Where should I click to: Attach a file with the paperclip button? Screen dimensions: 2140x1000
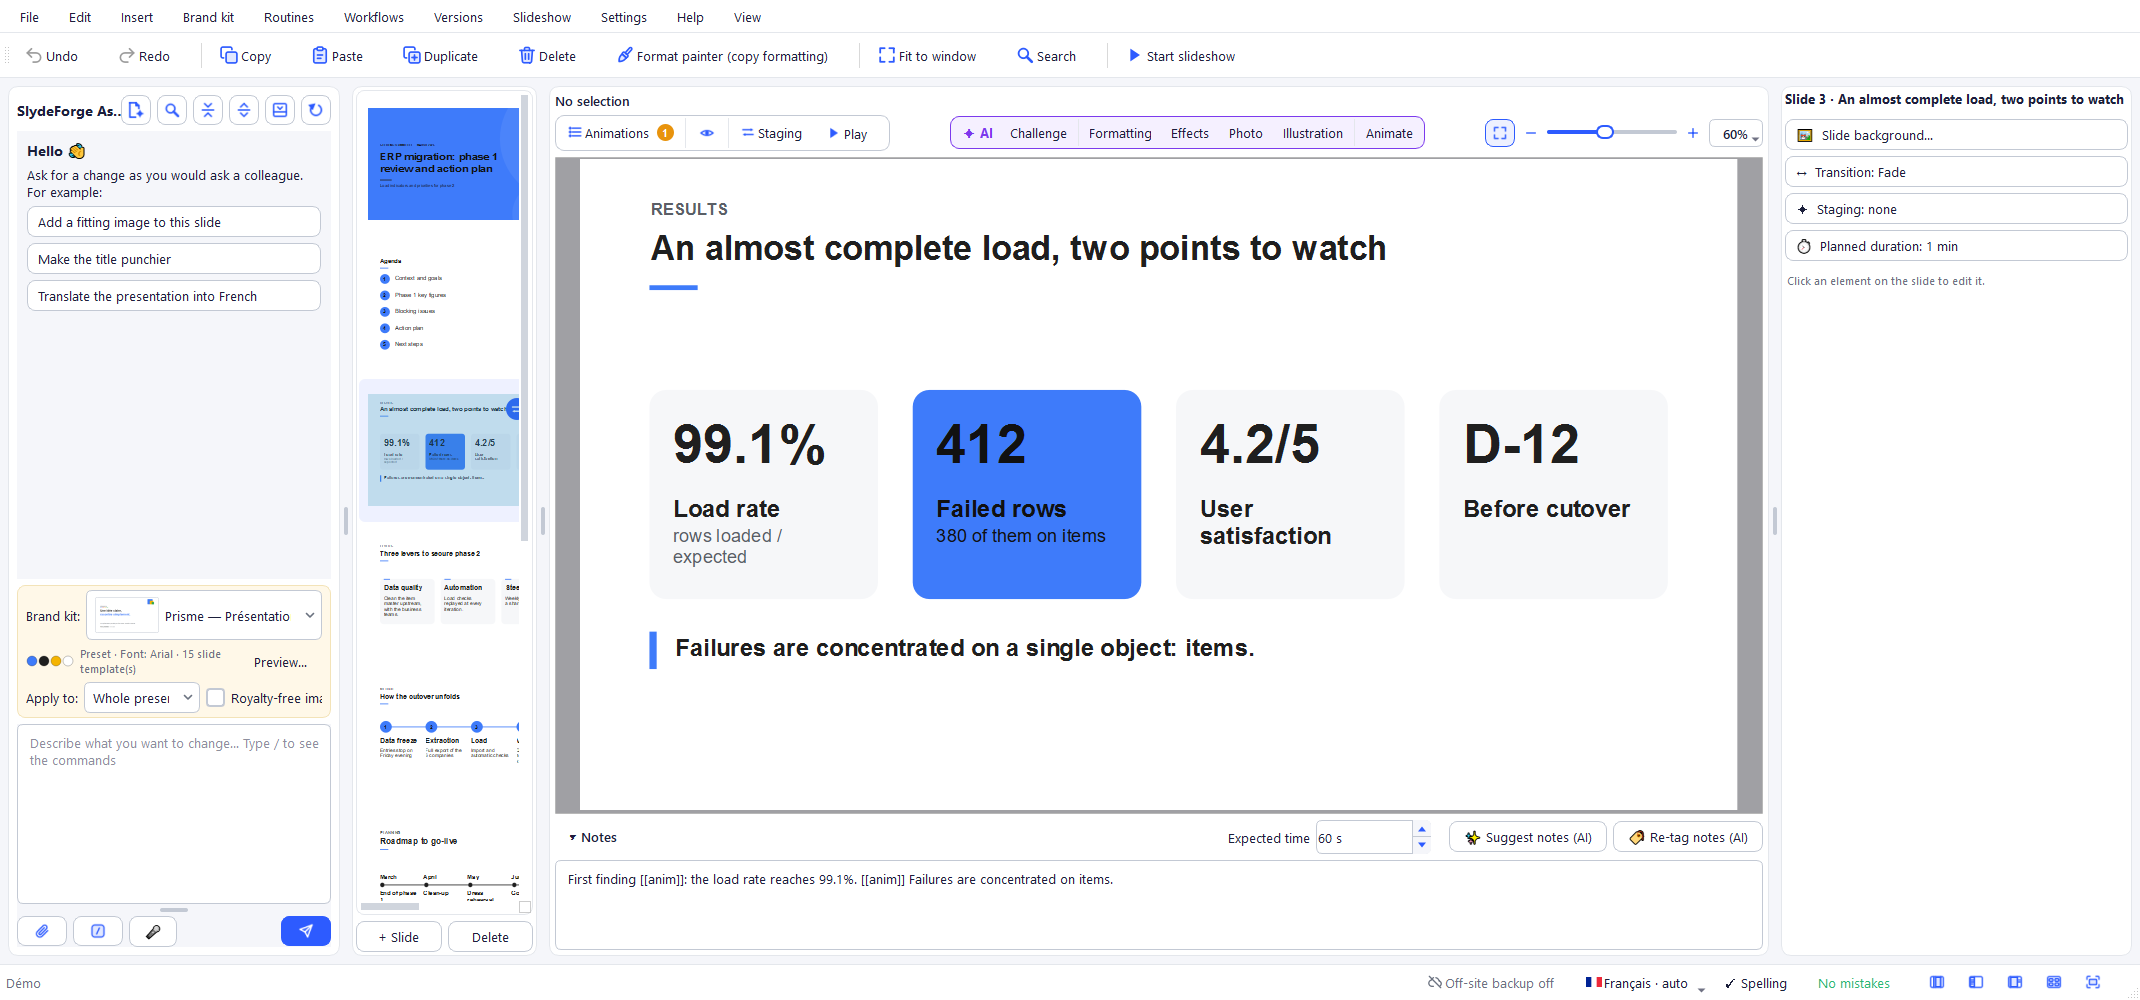42,931
